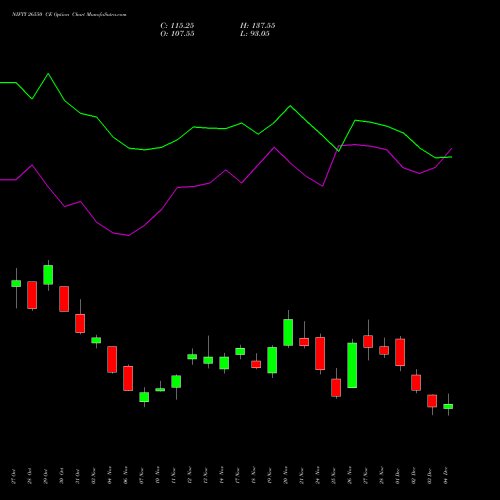Click the 01 Dec date label
This screenshot has height=500, width=500.
(398, 476)
